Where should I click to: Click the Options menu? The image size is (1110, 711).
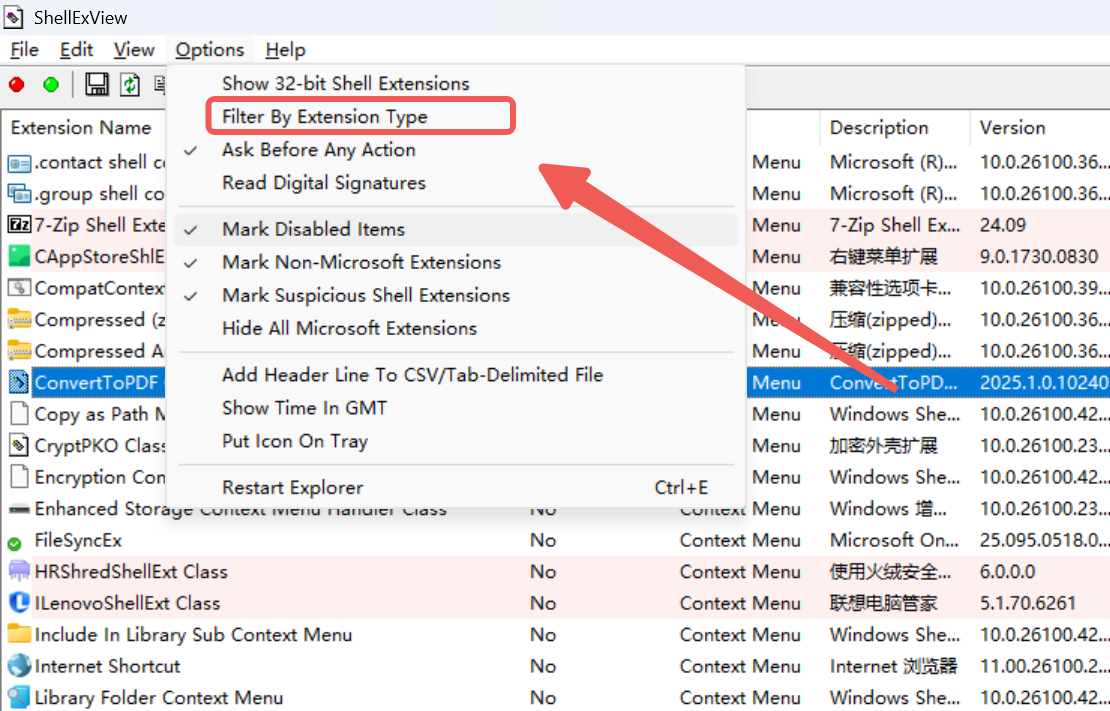pos(210,50)
